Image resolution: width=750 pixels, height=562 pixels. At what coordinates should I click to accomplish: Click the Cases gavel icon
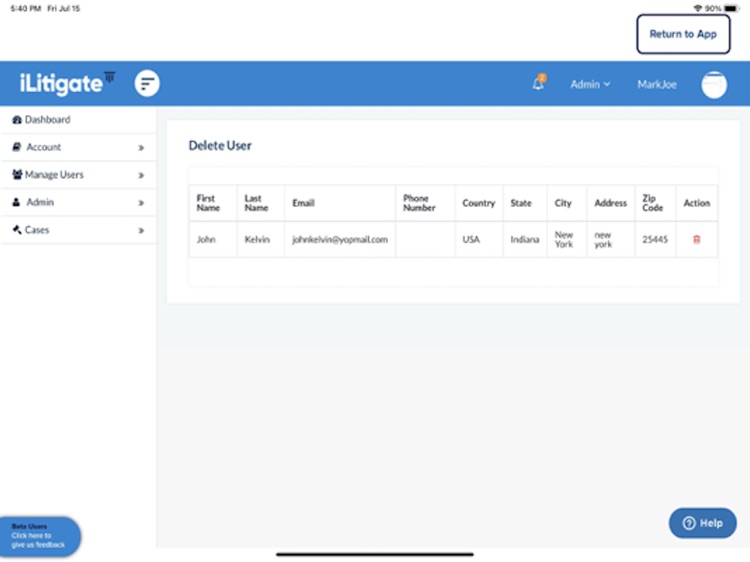tap(17, 230)
